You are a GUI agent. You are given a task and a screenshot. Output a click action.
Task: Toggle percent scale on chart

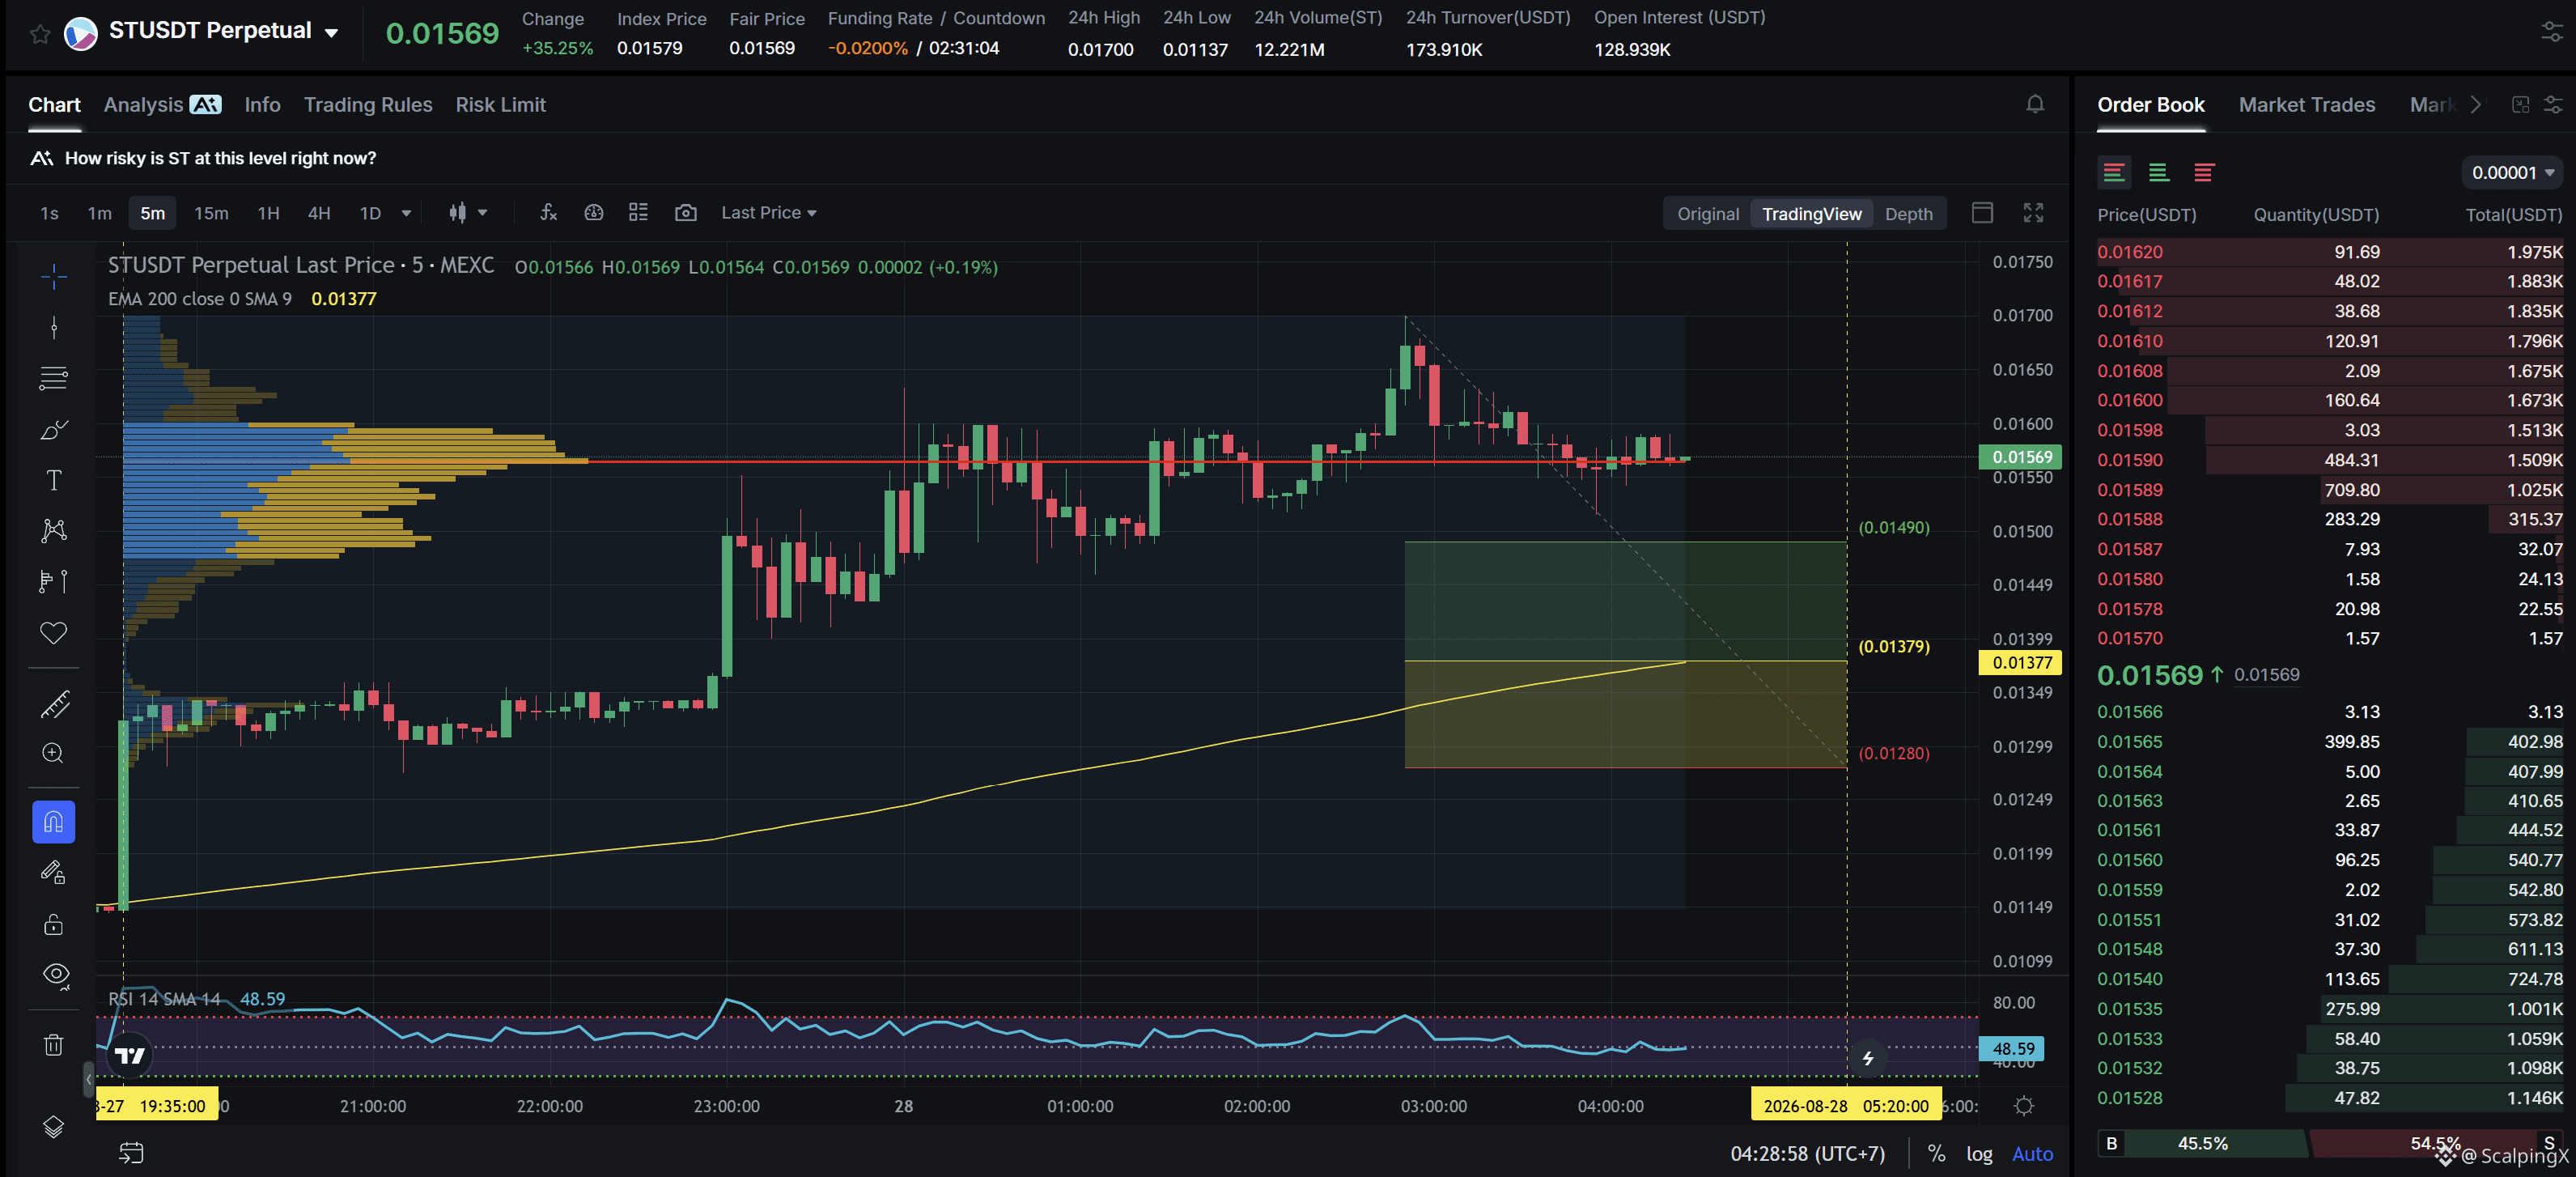pos(1936,1154)
